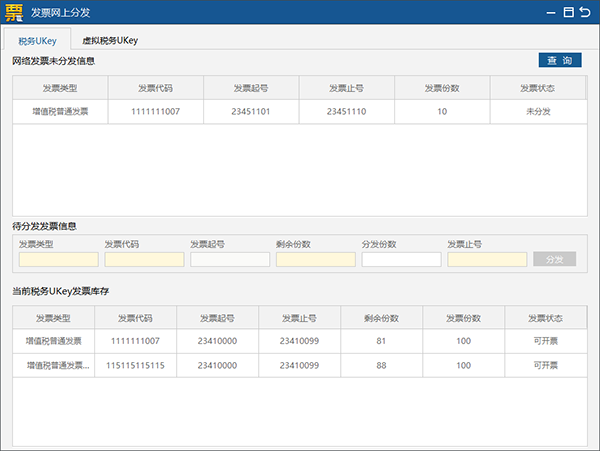This screenshot has height=451, width=600.
Task: Click into the white 分发份数 input box
Action: tap(401, 259)
